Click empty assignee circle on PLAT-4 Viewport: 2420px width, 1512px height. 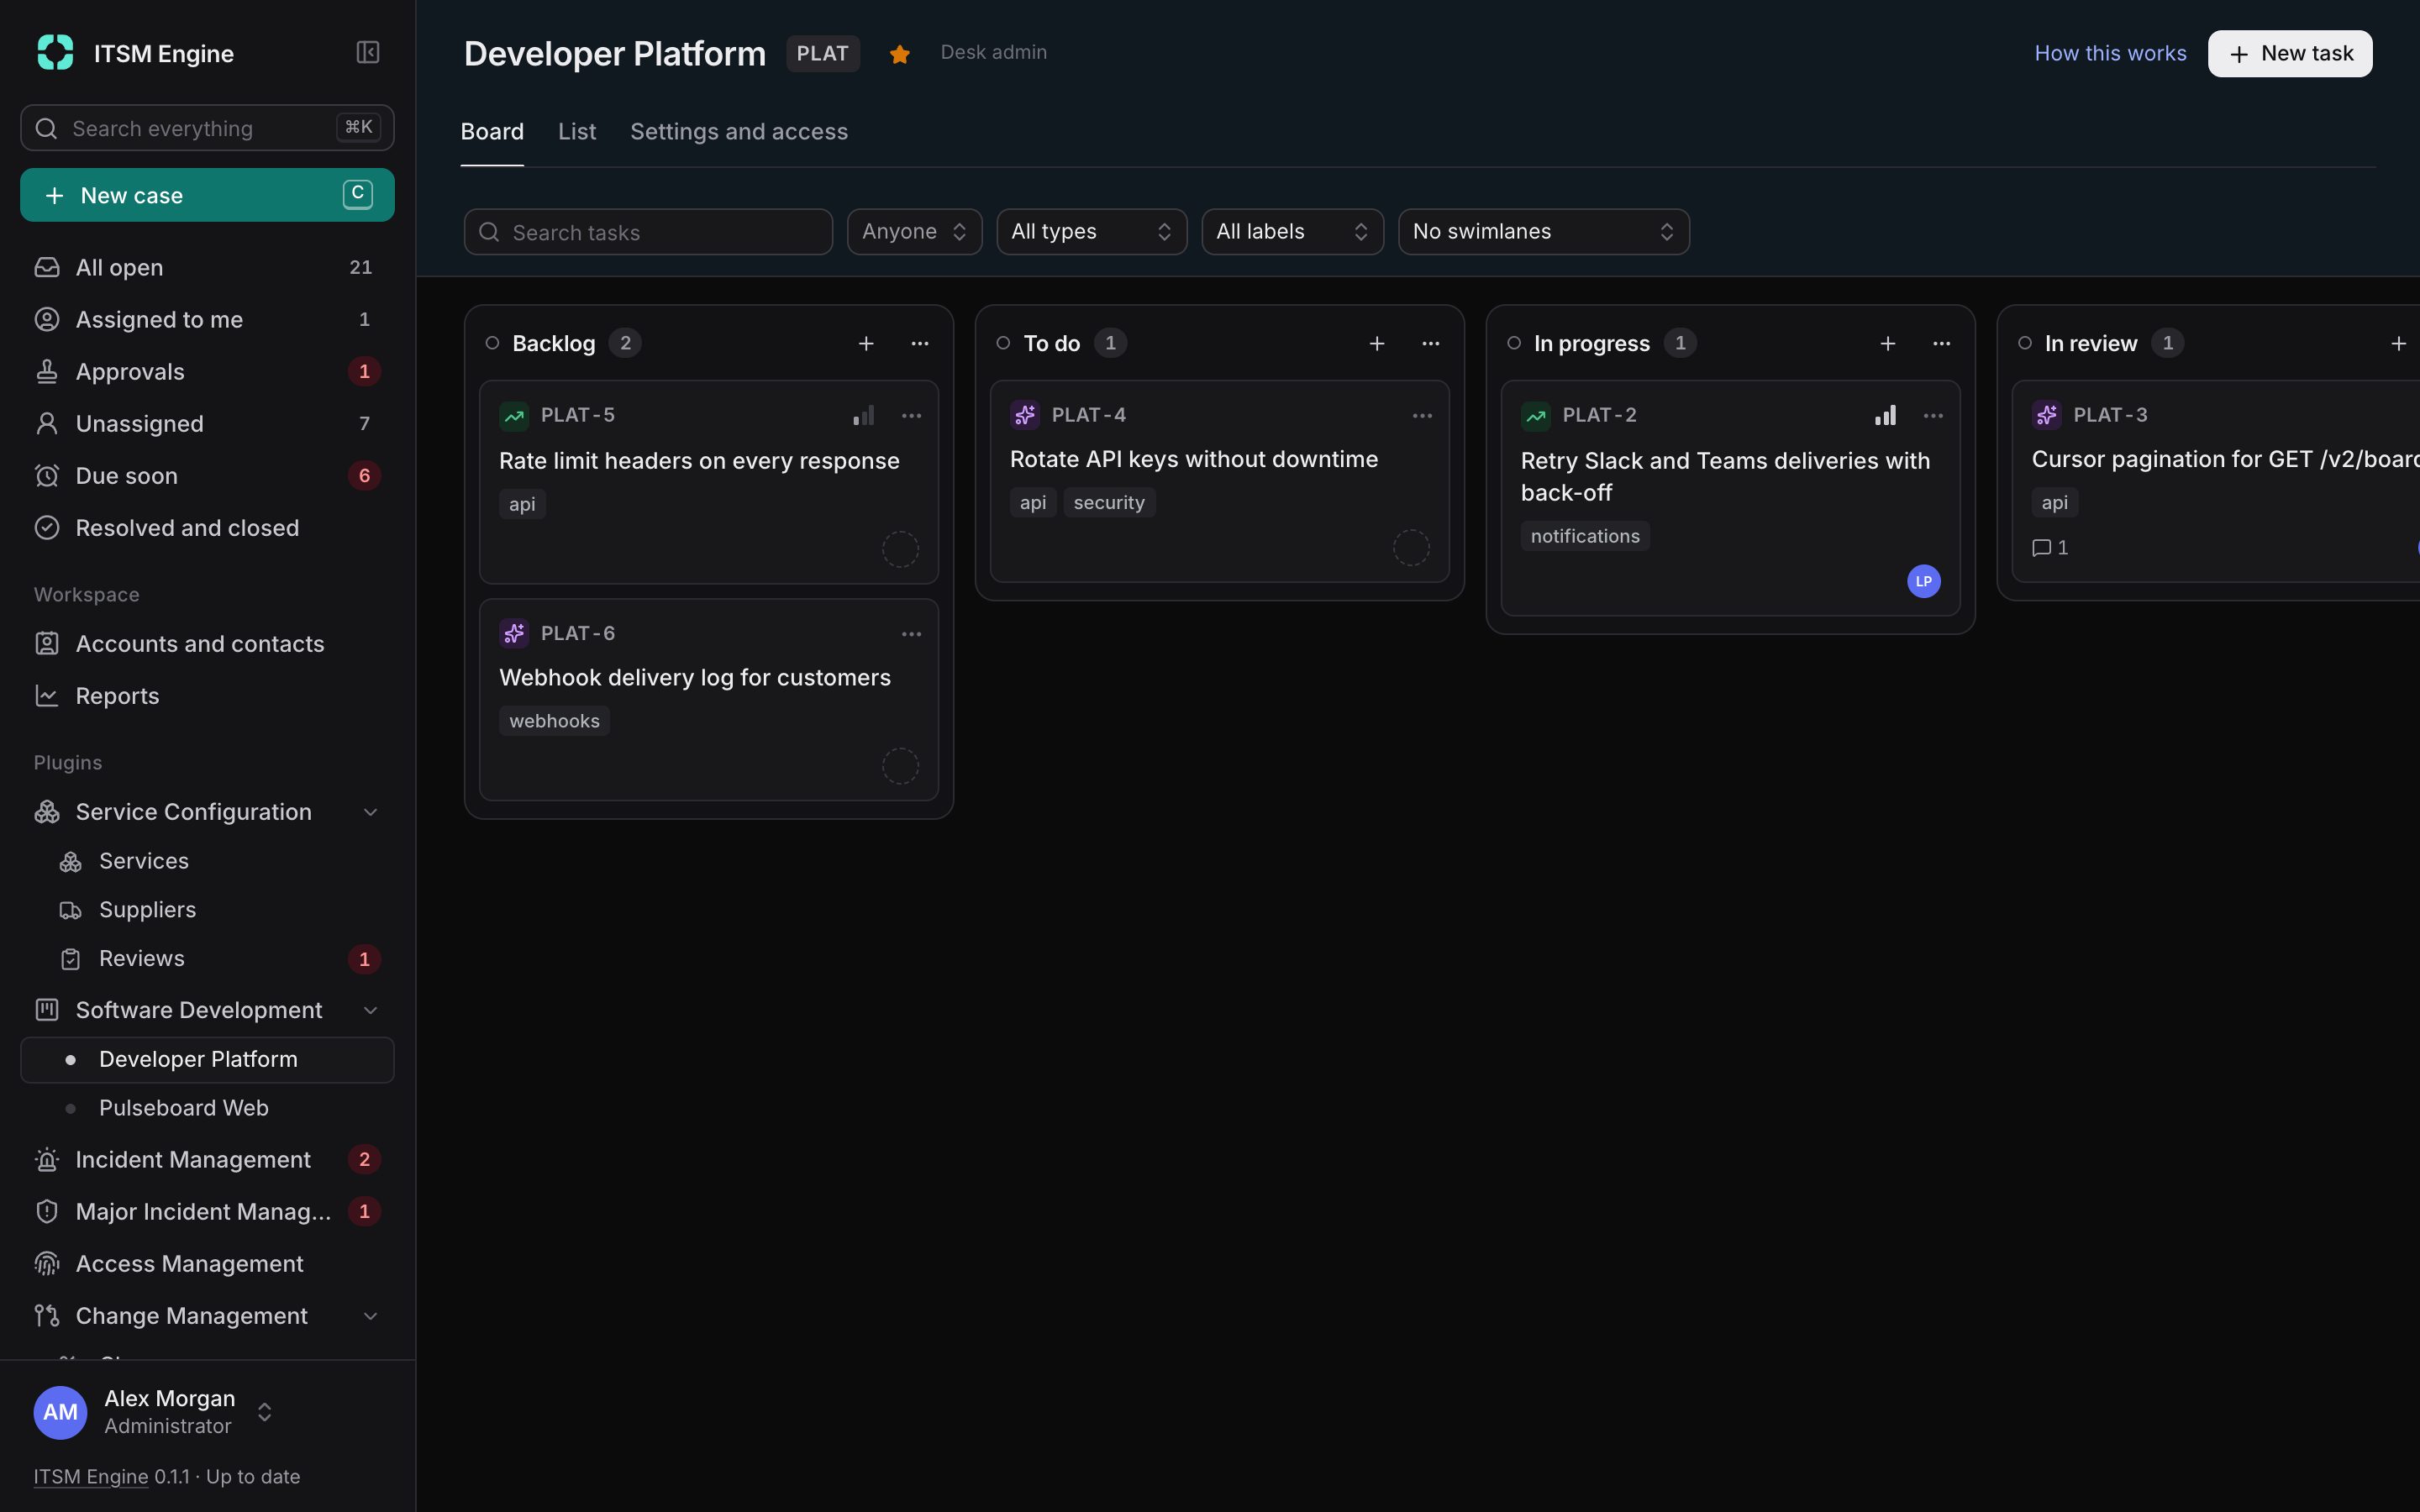click(1411, 547)
